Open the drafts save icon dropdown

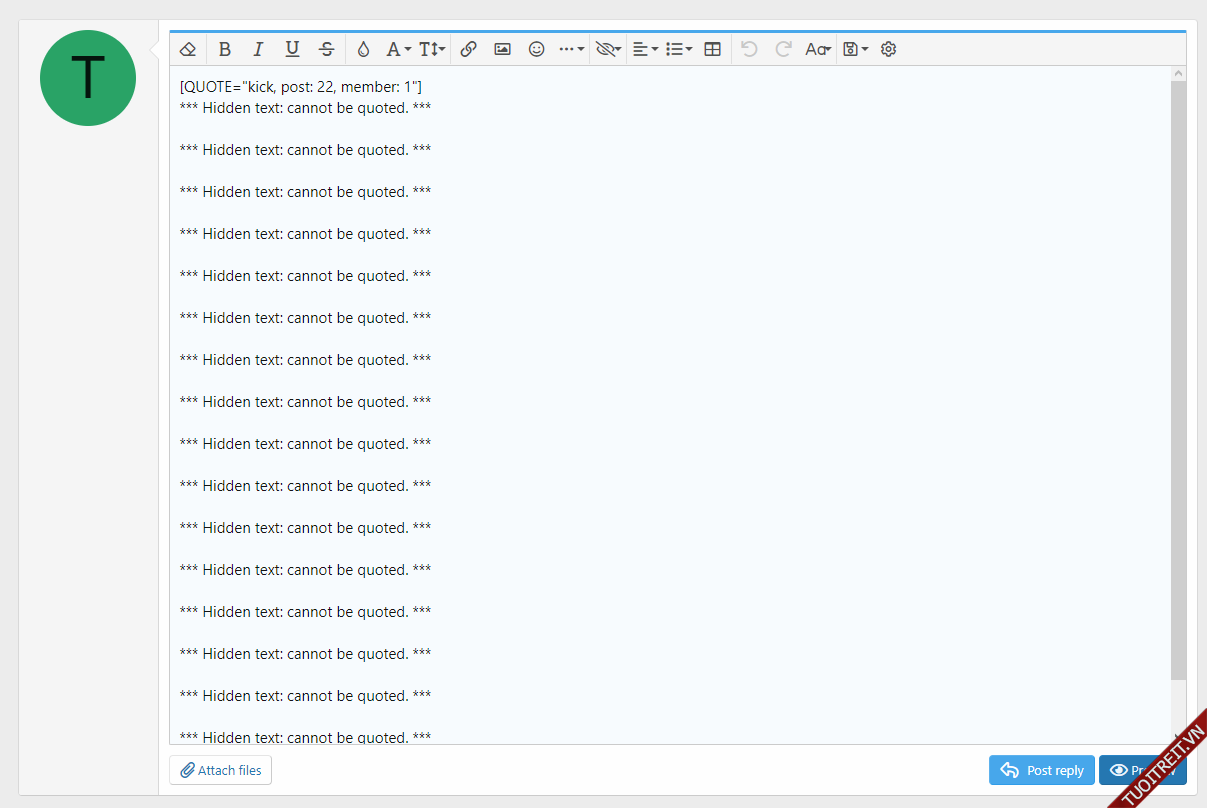click(855, 49)
